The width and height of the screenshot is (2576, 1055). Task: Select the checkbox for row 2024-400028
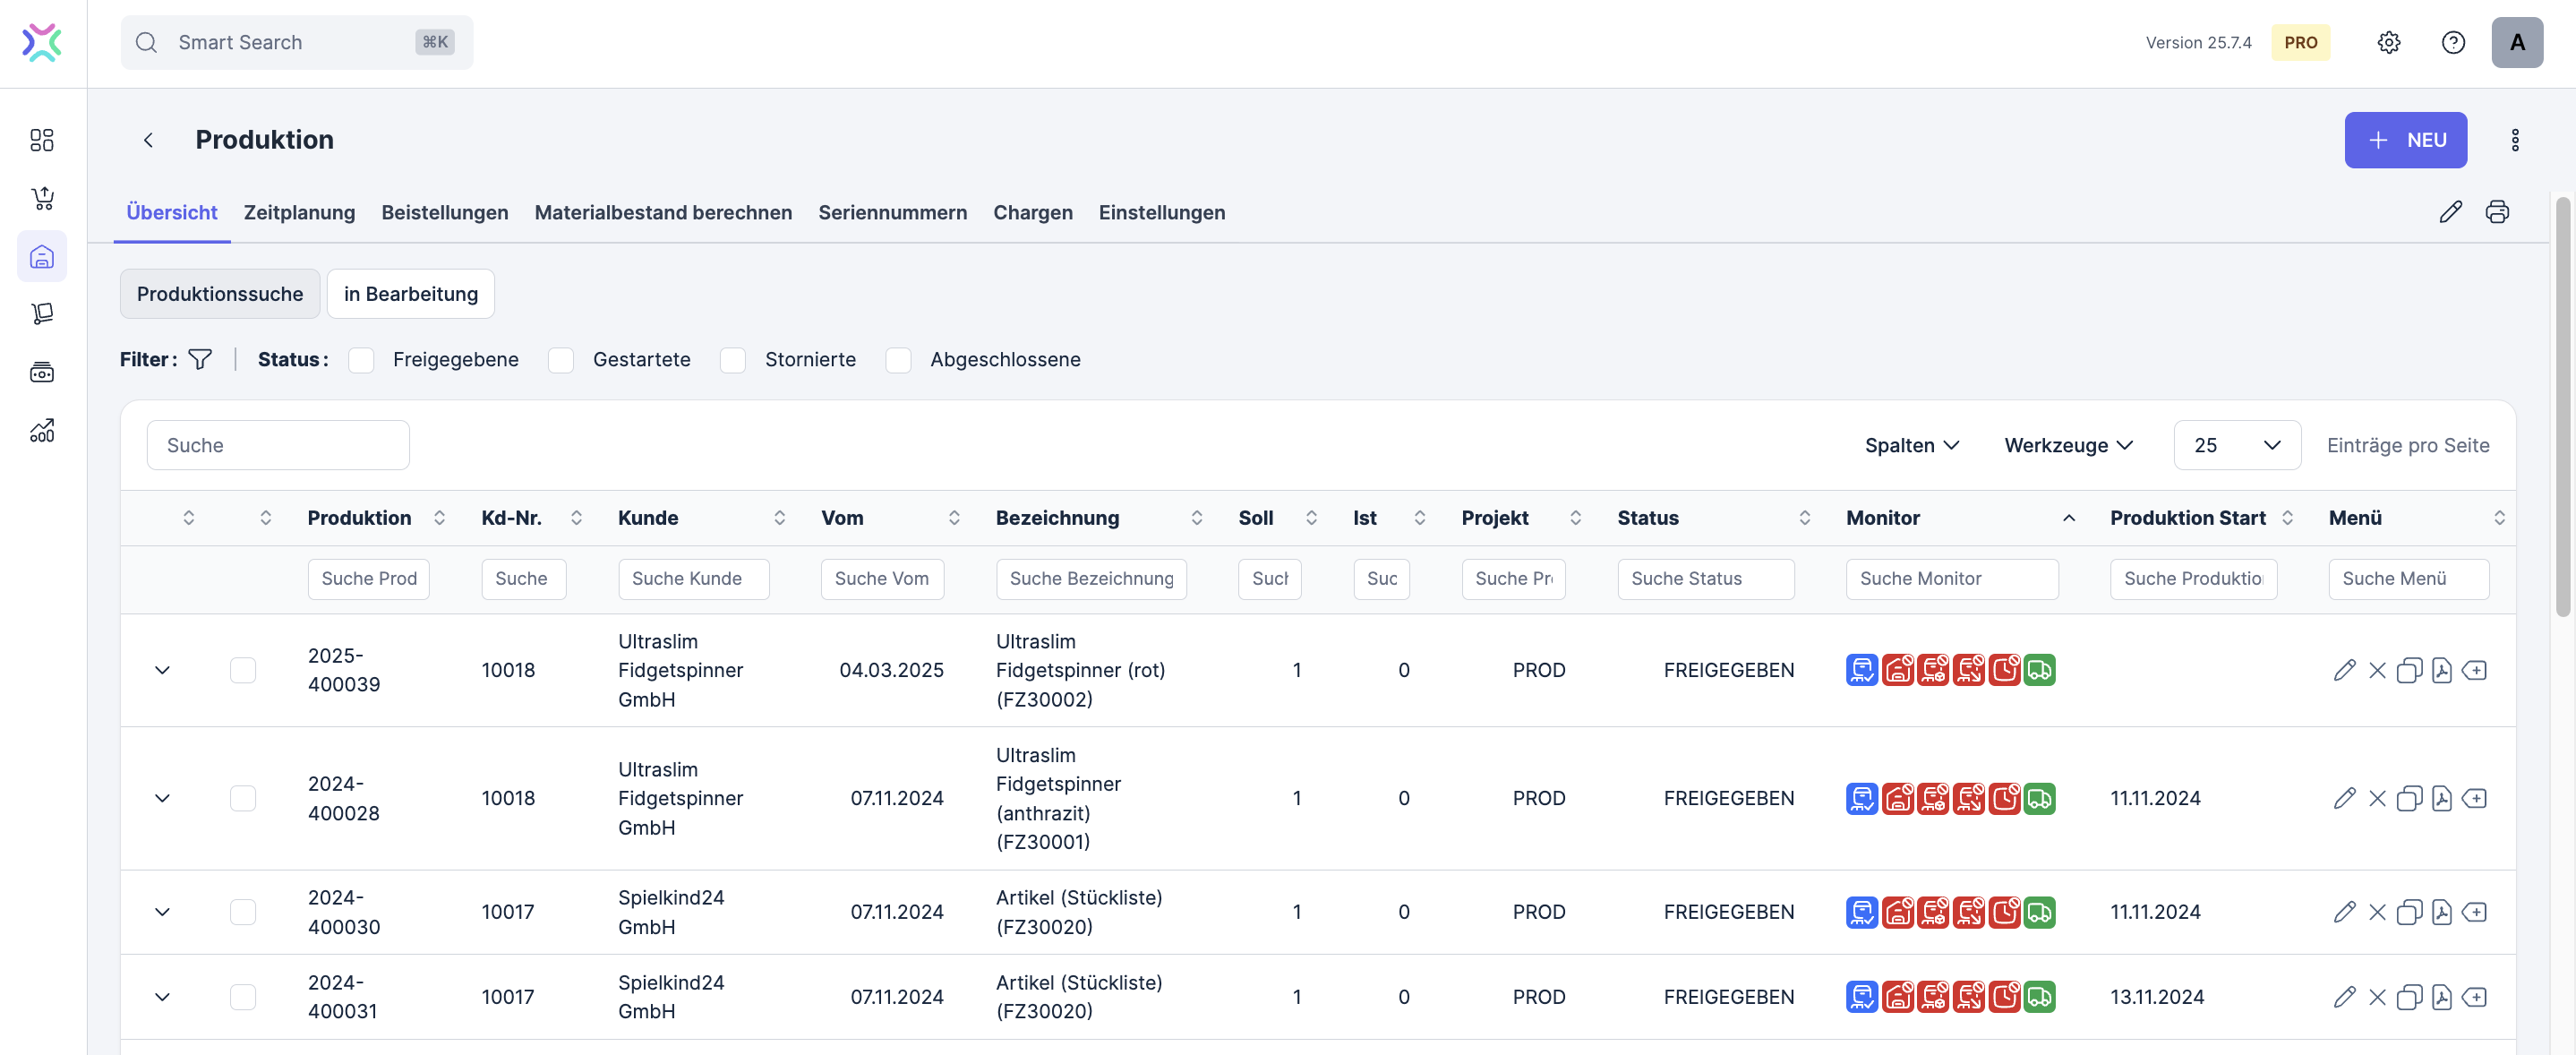point(243,798)
